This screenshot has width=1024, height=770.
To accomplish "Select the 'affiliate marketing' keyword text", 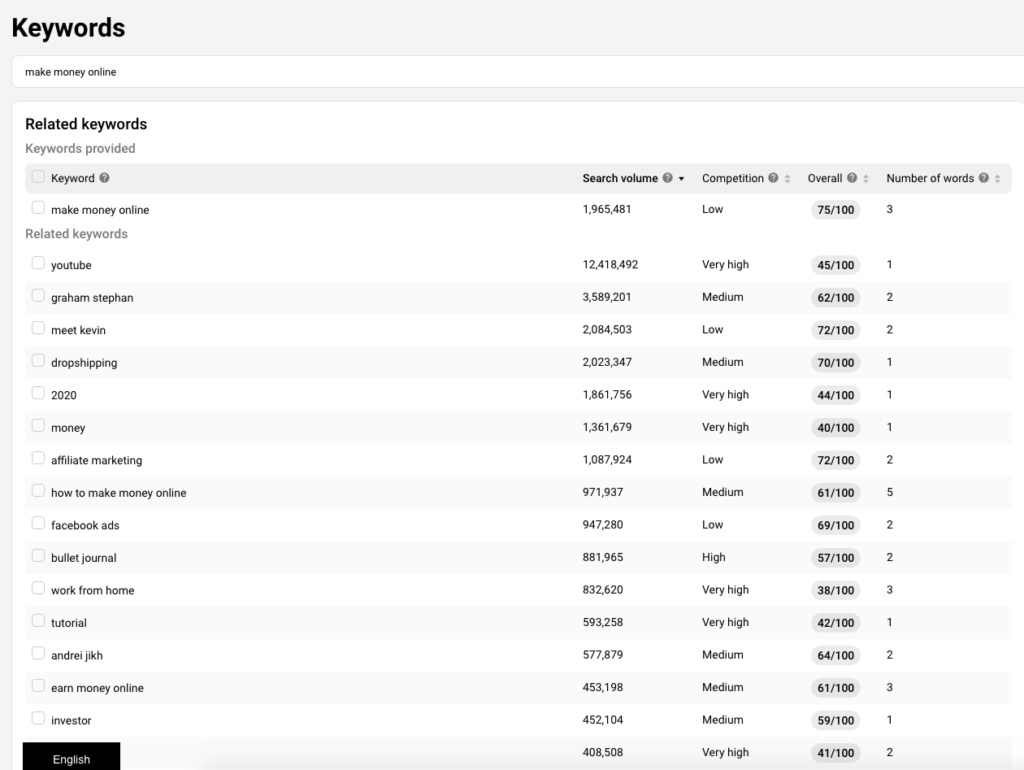I will pos(97,460).
